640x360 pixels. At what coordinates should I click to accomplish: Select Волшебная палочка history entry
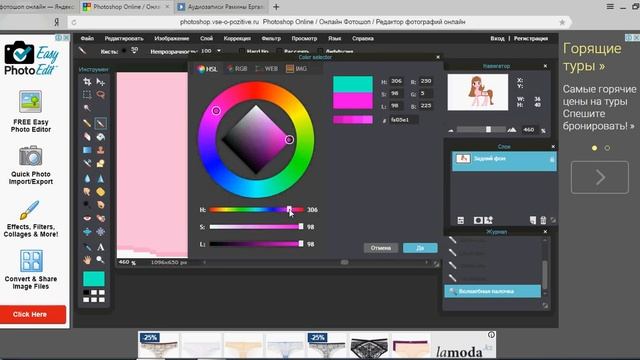(x=493, y=291)
